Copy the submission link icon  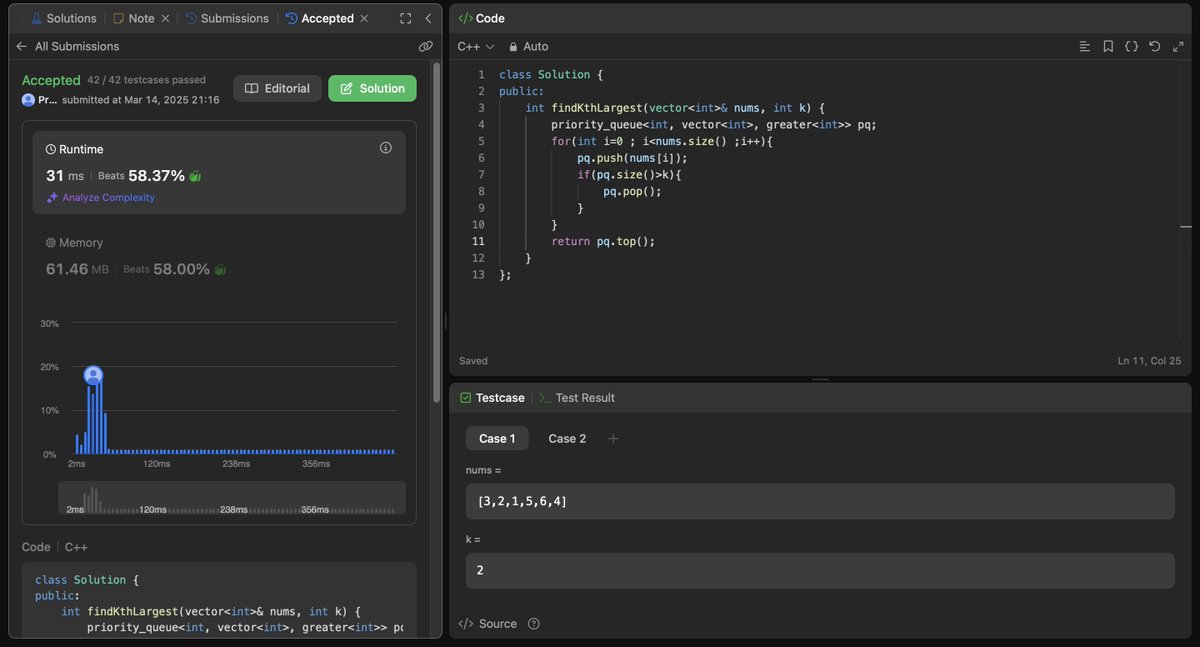425,46
